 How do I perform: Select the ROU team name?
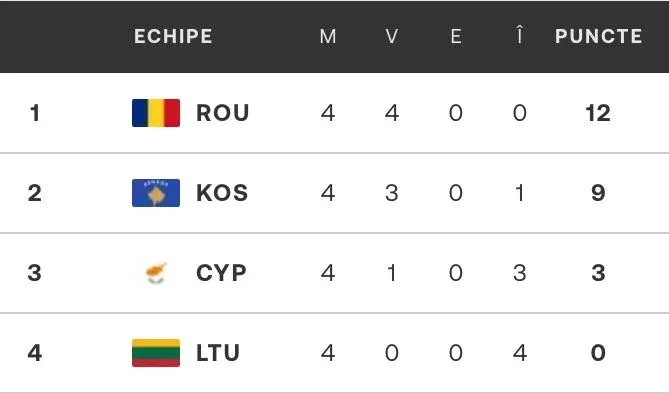(x=222, y=113)
